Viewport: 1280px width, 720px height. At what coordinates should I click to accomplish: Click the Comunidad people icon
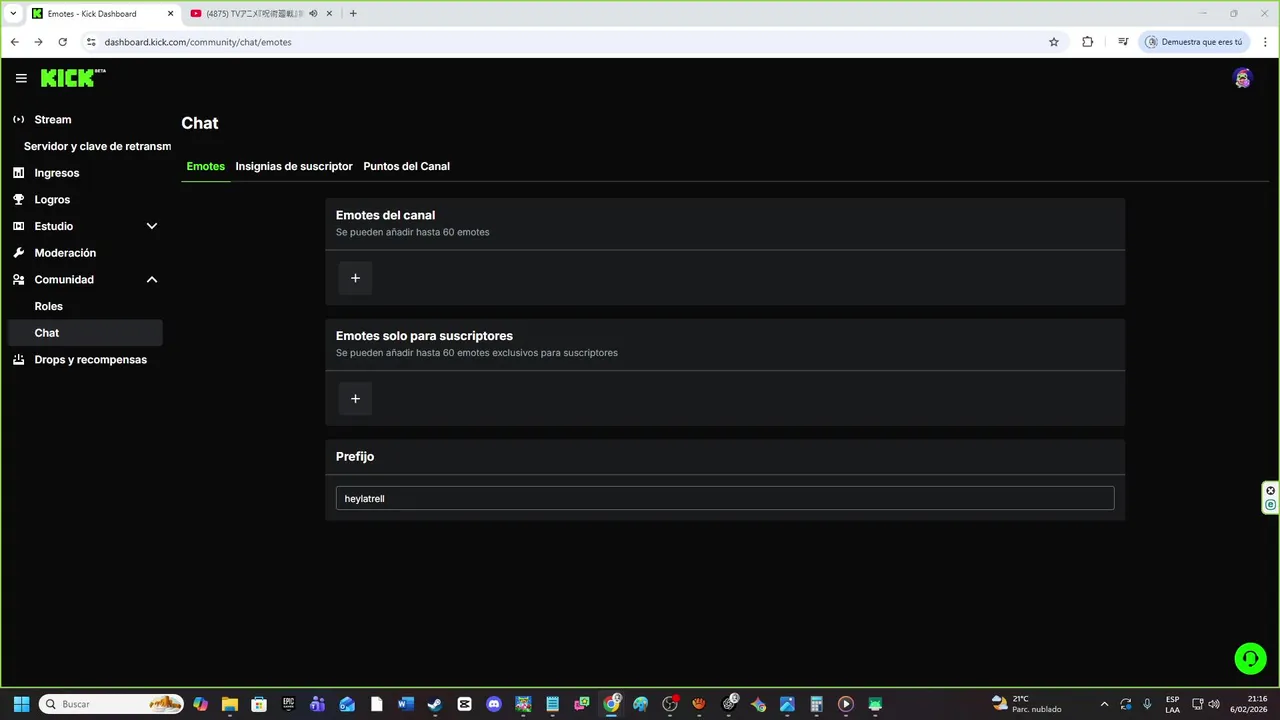18,280
